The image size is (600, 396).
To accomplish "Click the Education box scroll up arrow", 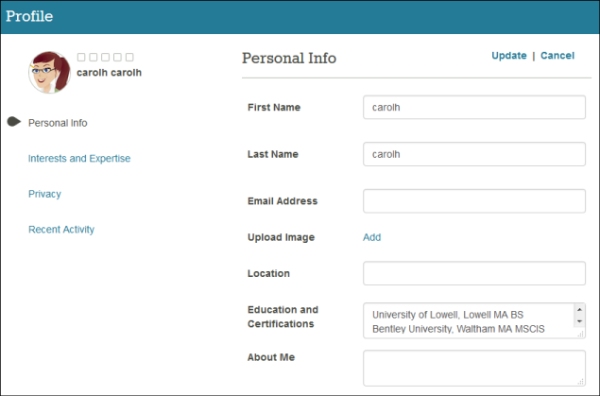I will (579, 309).
